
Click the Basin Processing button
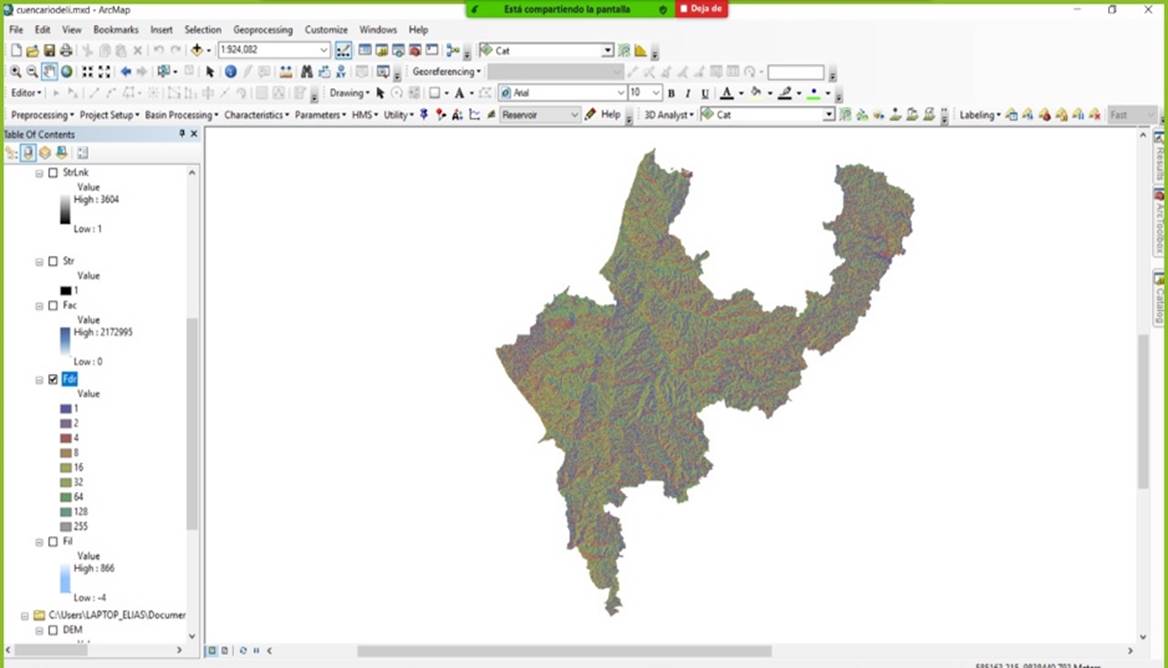coord(180,115)
